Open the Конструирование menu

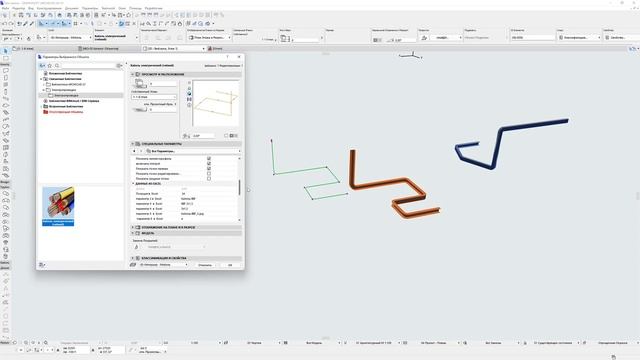[x=49, y=8]
